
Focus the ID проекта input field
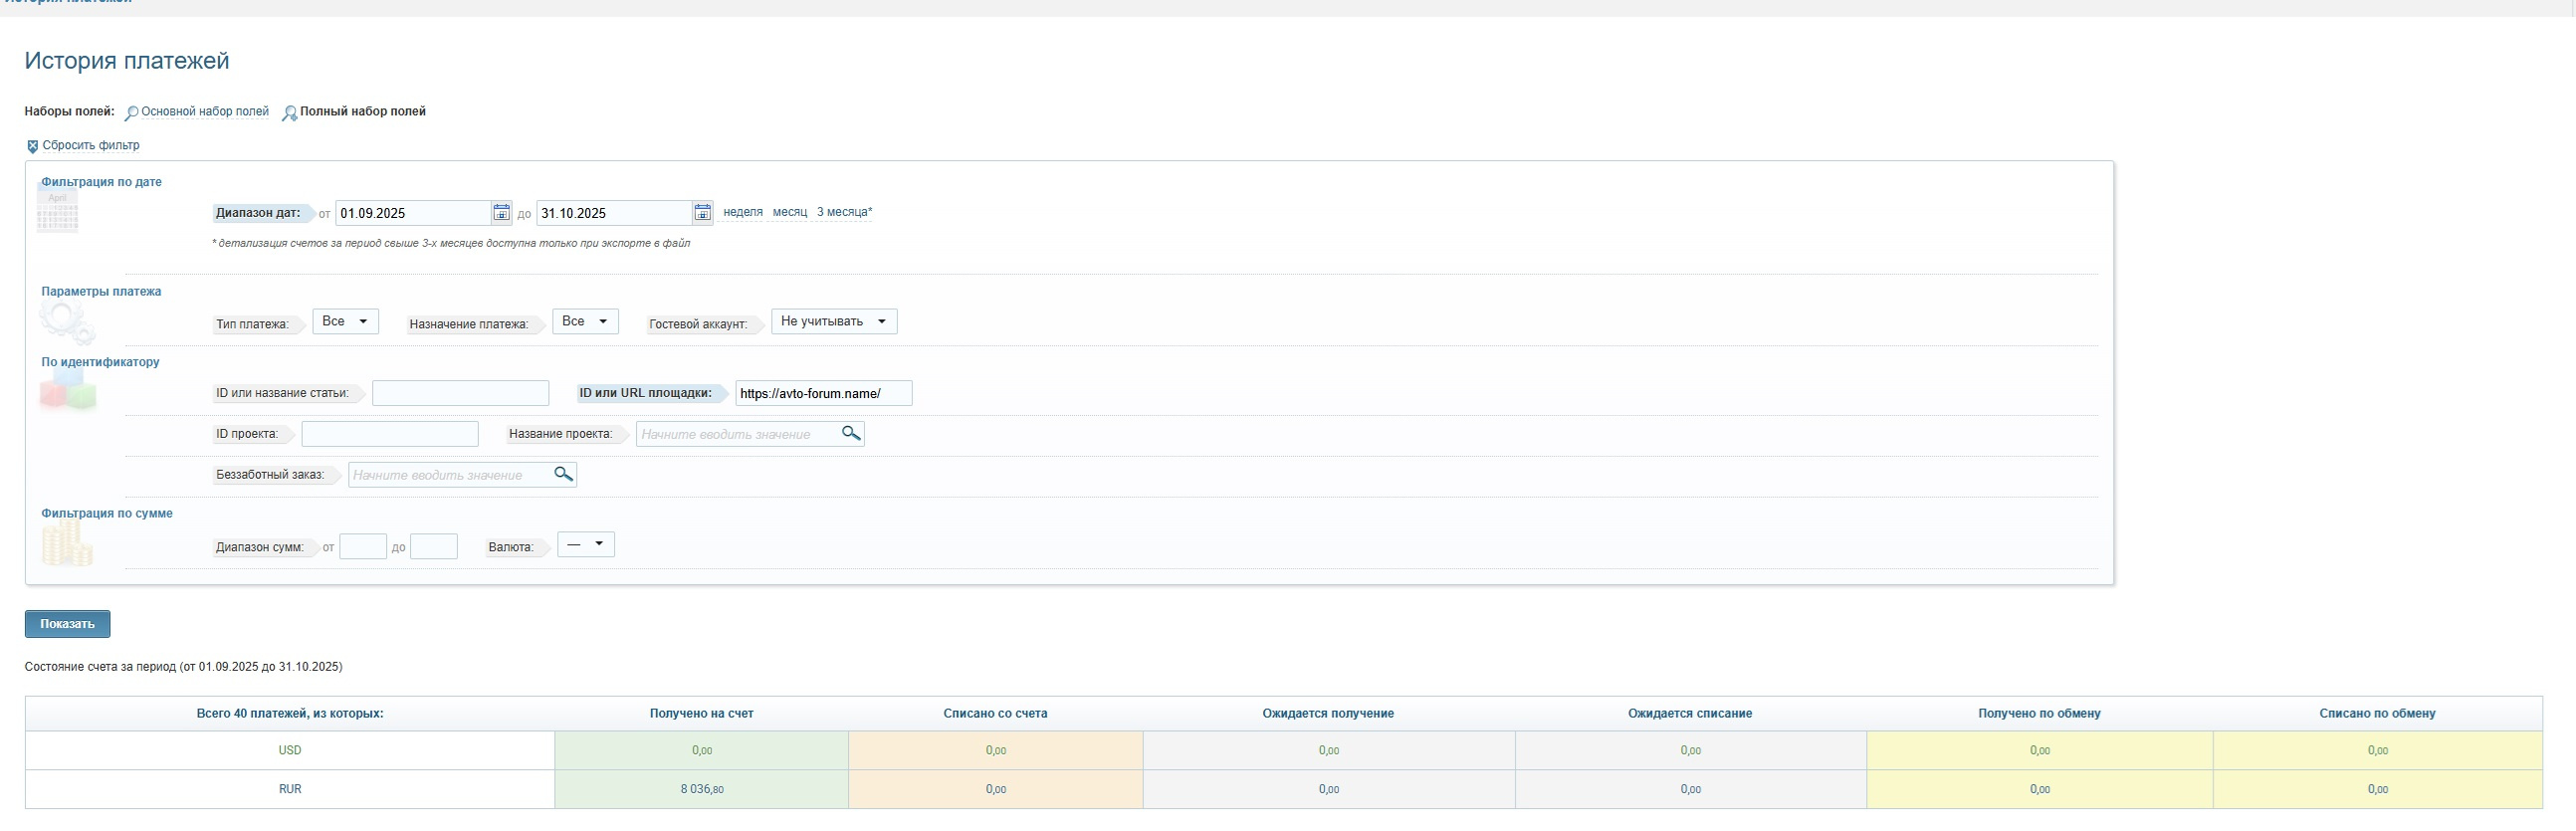(390, 434)
